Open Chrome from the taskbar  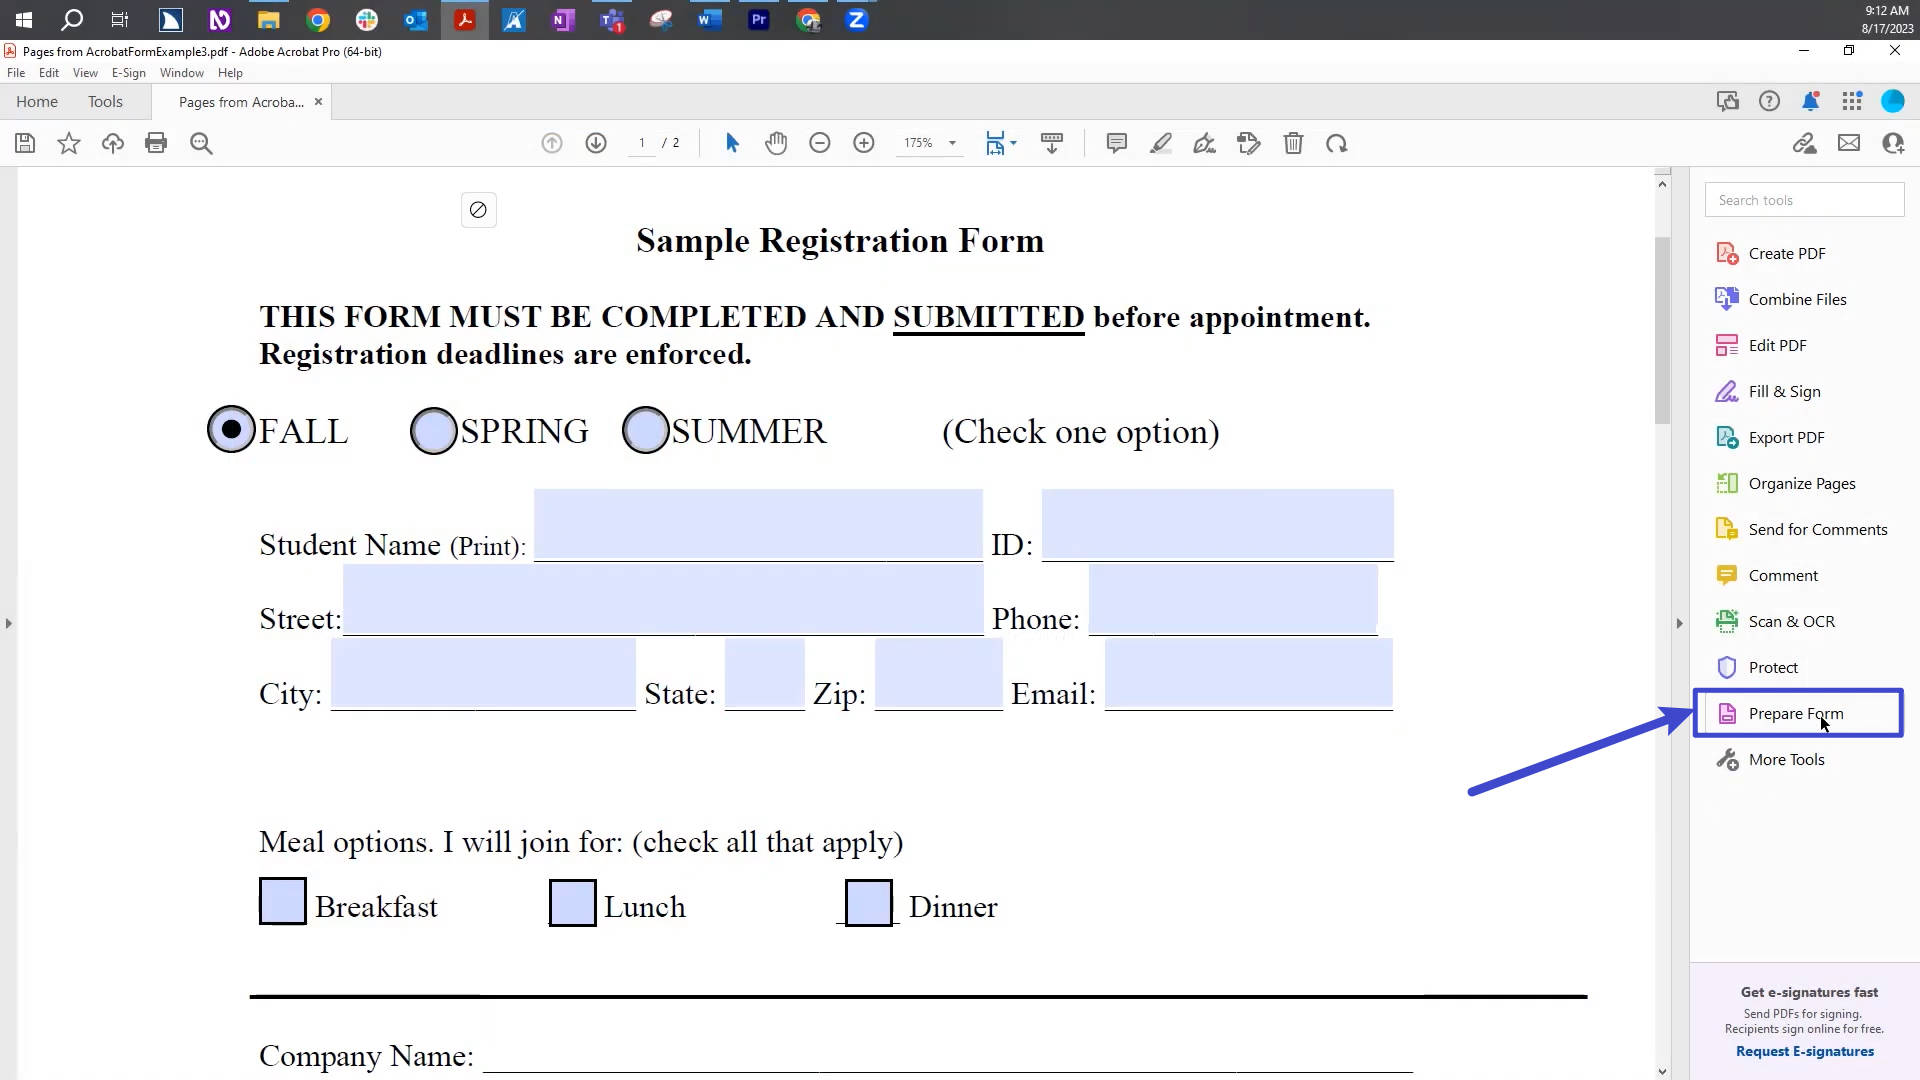pyautogui.click(x=318, y=19)
